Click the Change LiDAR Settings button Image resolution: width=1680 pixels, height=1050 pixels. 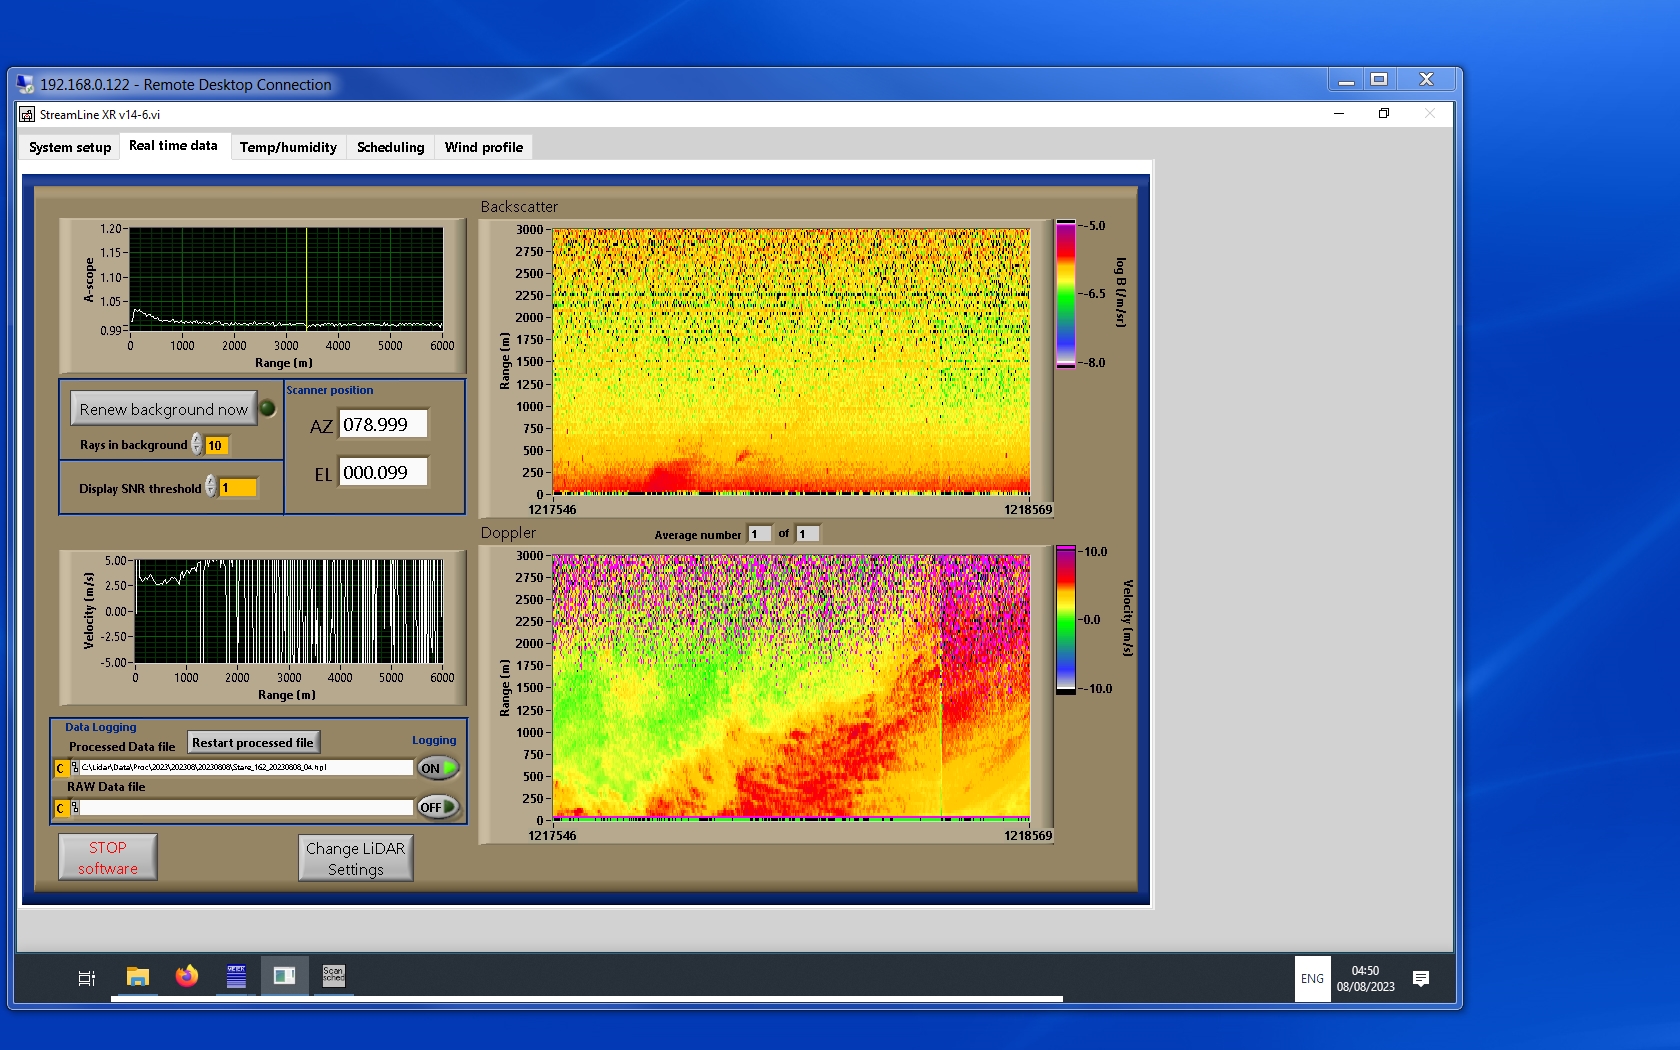click(355, 858)
